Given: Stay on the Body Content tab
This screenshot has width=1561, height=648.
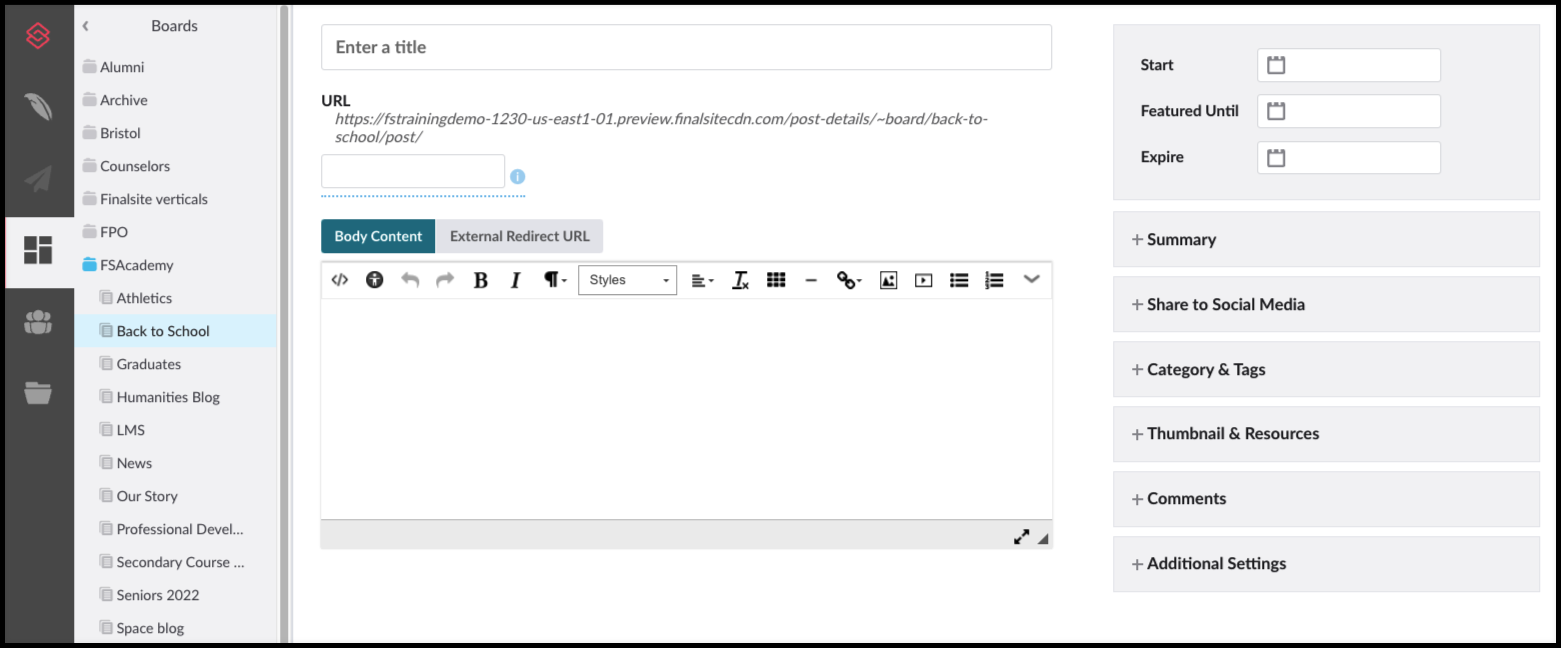Looking at the screenshot, I should (377, 236).
